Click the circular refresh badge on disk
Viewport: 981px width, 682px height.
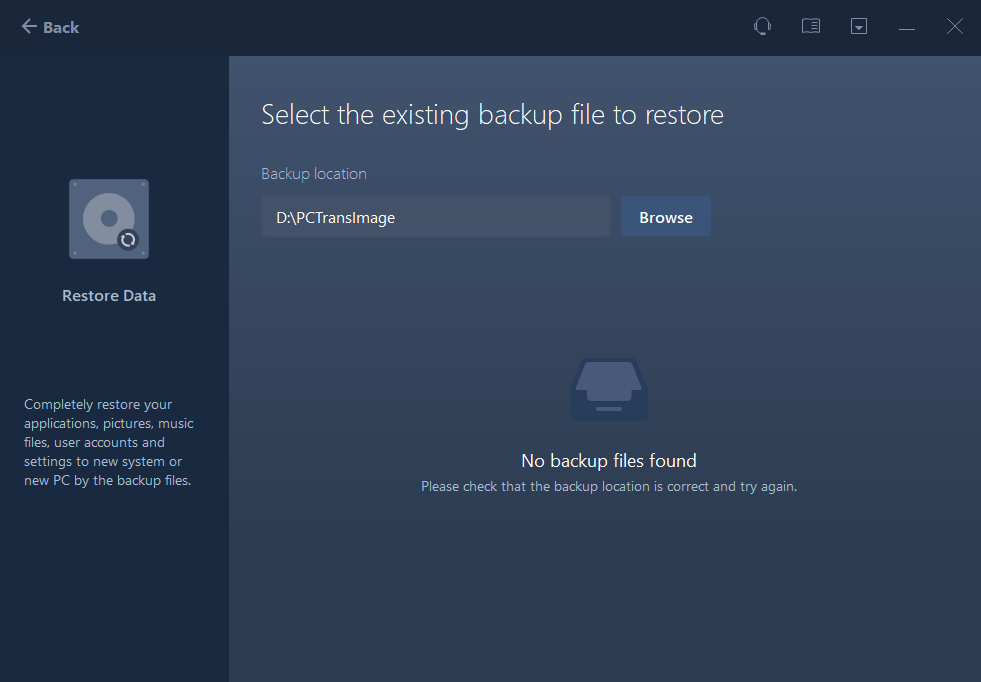tap(127, 239)
